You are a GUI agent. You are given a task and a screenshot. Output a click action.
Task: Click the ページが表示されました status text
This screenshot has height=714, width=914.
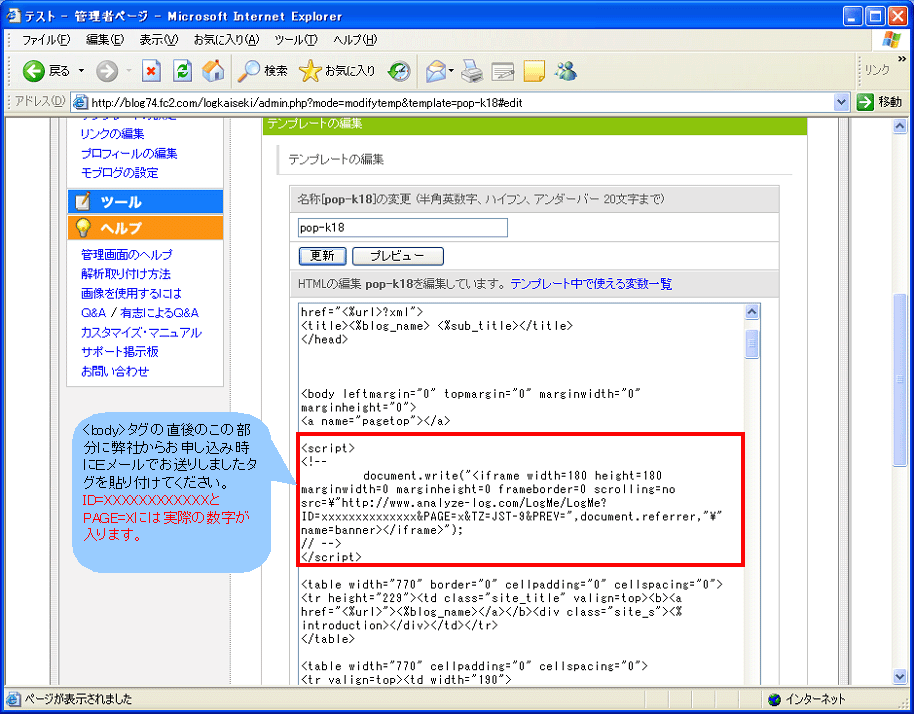pos(78,699)
